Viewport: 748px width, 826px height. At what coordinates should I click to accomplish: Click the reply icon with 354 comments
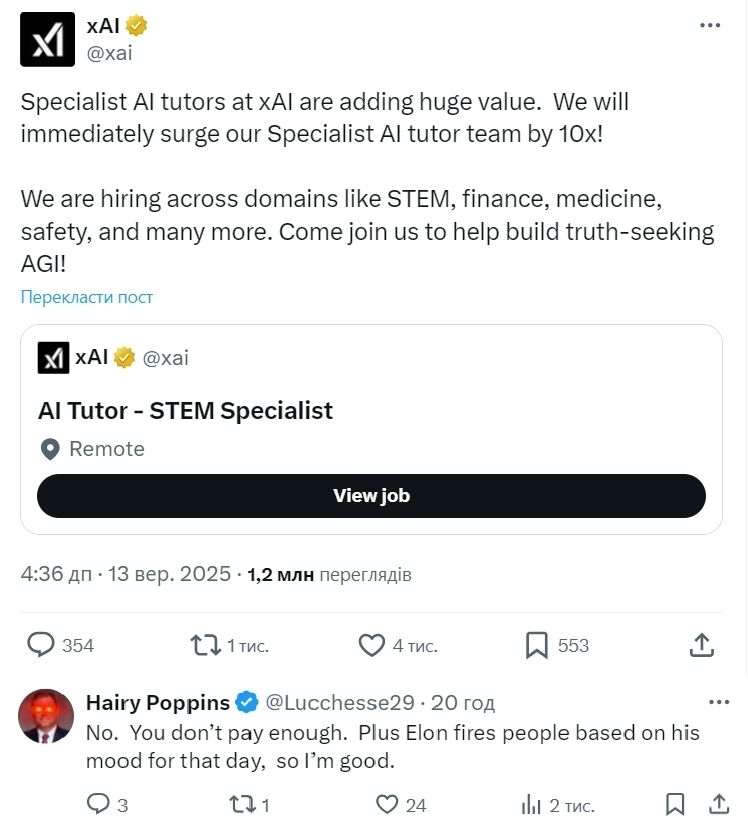tap(40, 645)
